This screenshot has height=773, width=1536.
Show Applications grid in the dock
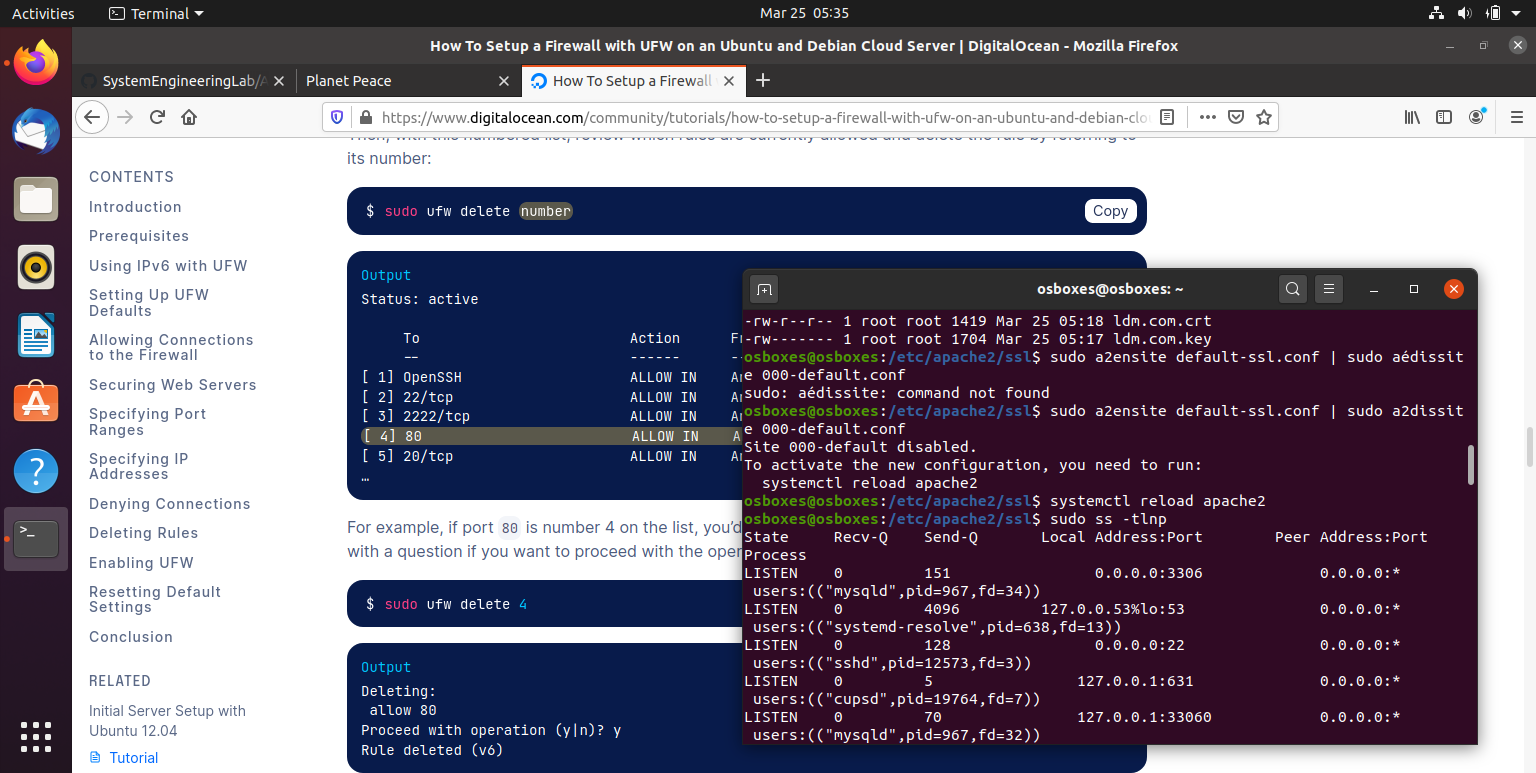pos(36,737)
